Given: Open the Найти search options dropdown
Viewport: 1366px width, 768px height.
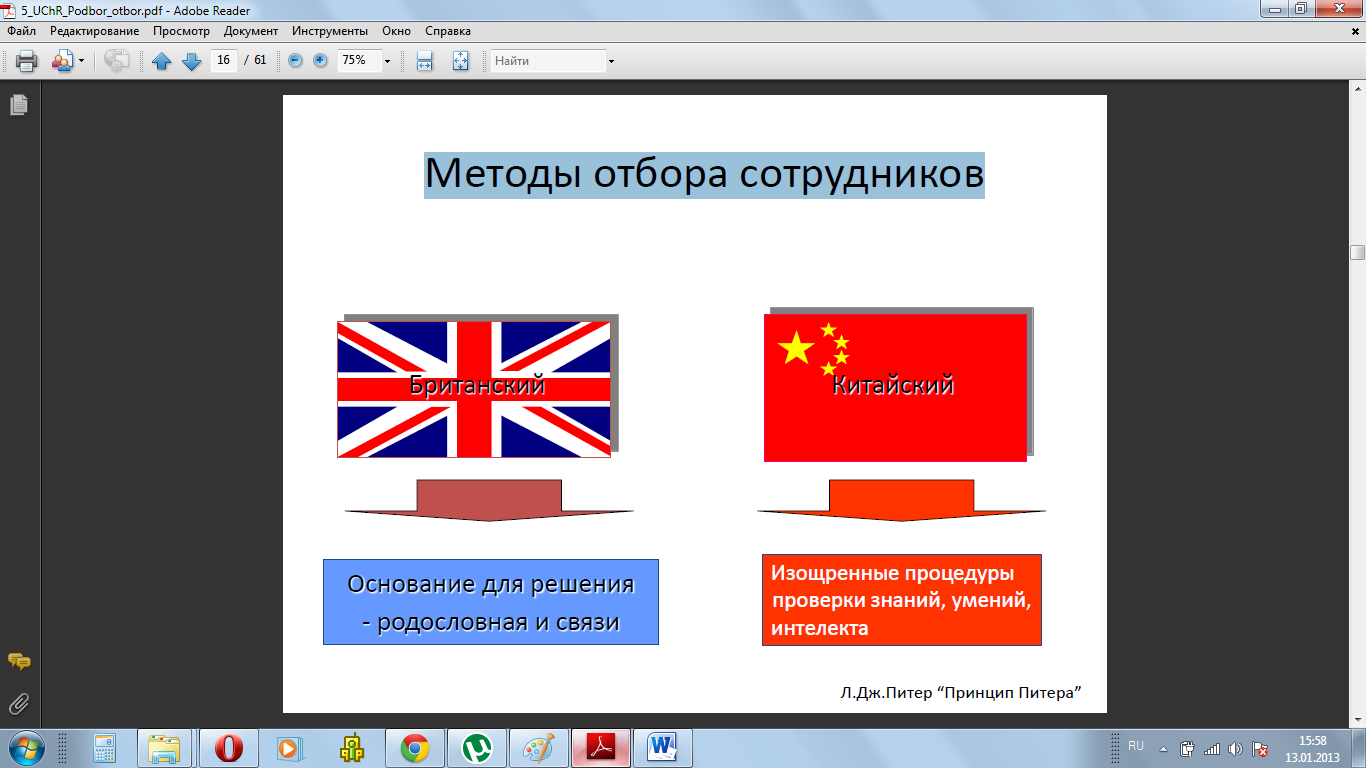Looking at the screenshot, I should click(x=611, y=61).
